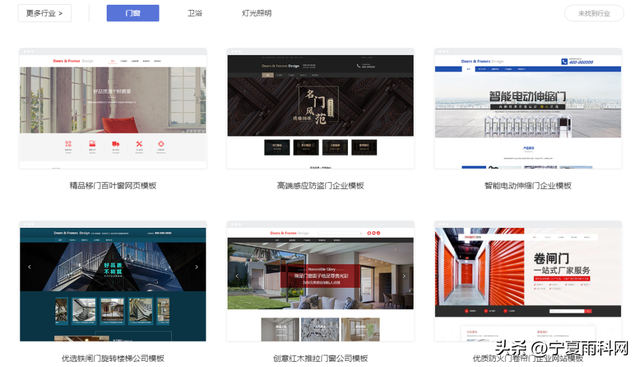The width and height of the screenshot is (640, 367).
Task: Click the phone icon in 防盗门 template header
Action: 358,66
